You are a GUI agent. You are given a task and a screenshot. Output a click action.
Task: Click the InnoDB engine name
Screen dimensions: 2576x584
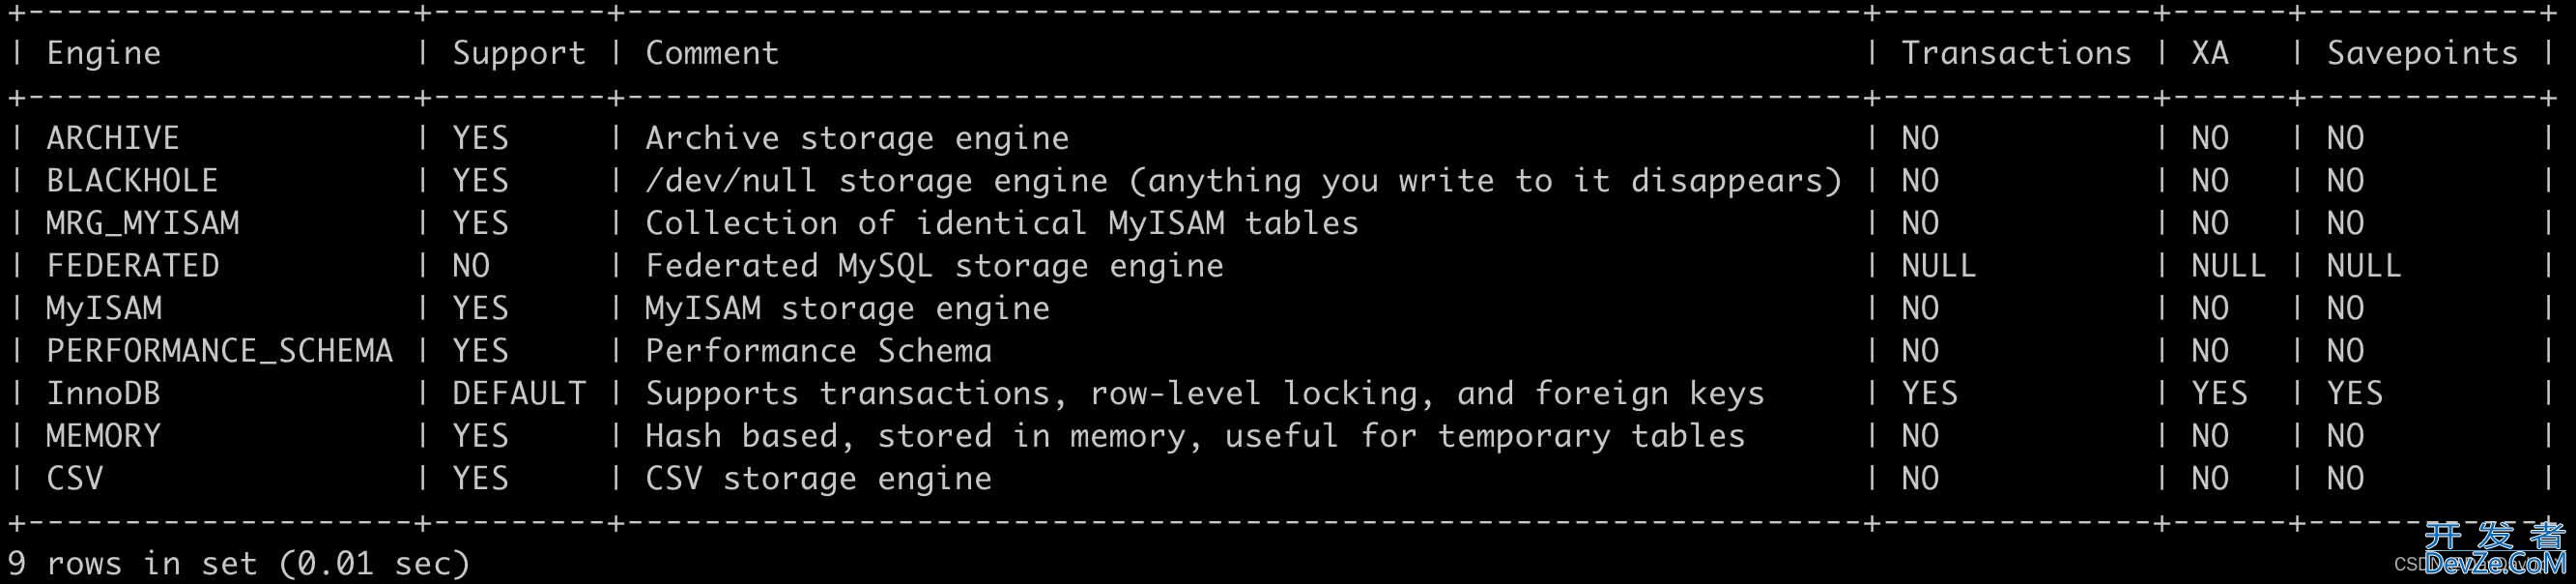click(103, 394)
